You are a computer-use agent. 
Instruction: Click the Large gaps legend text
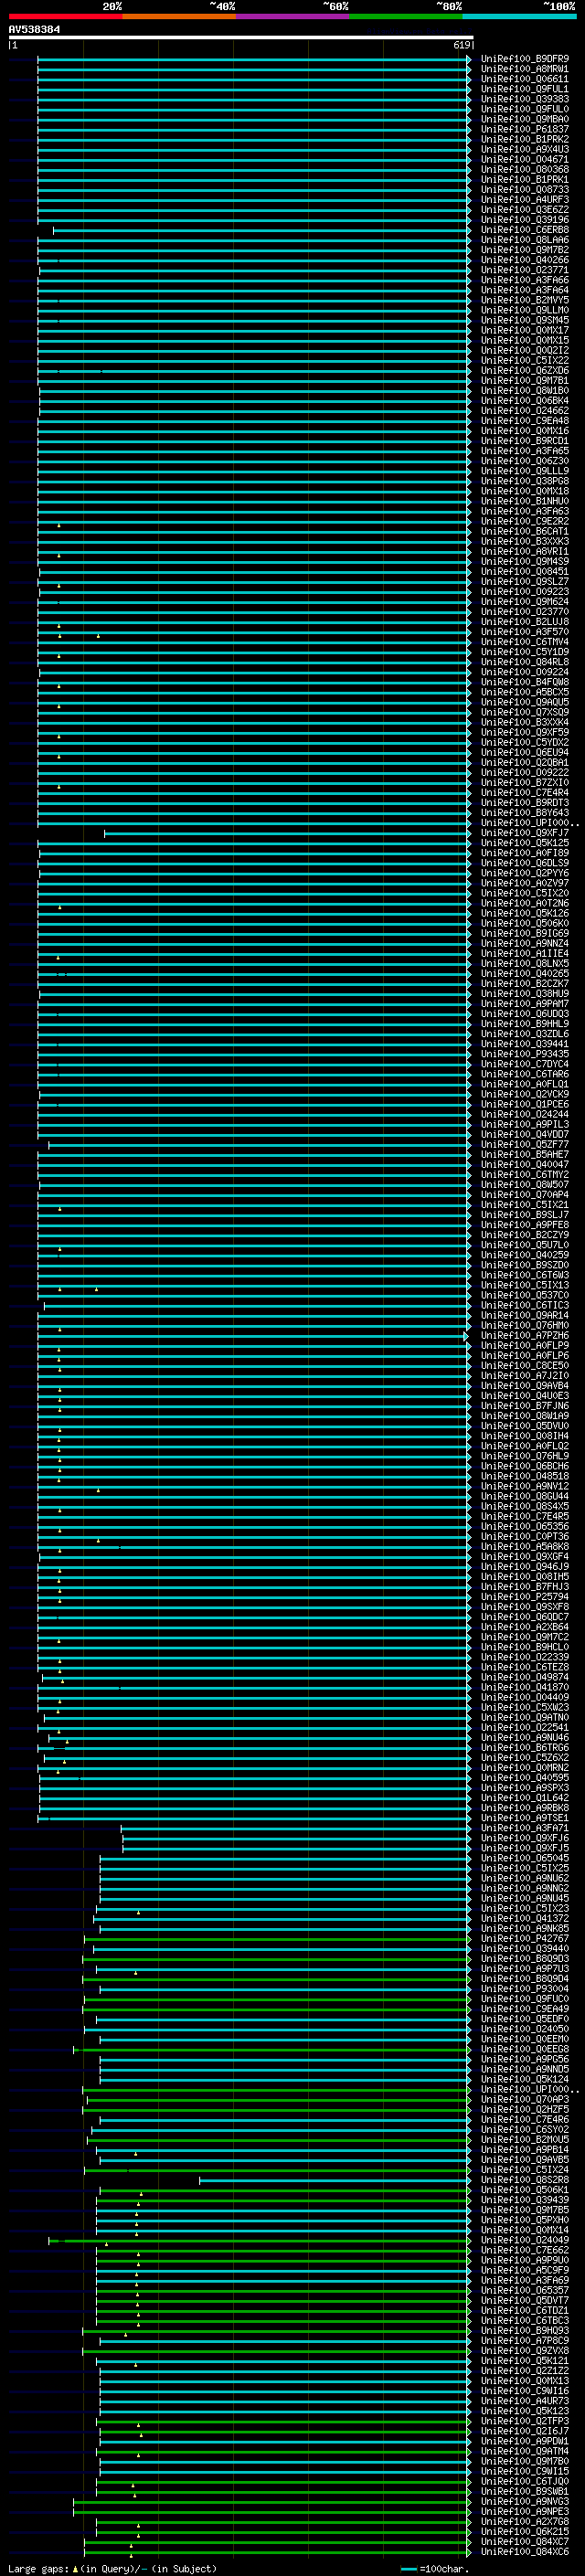pyautogui.click(x=111, y=2568)
